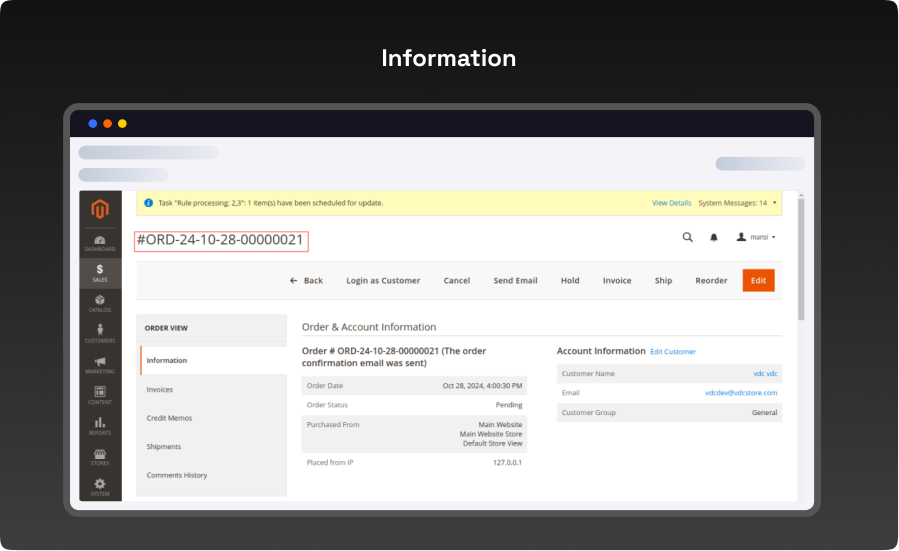Viewport: 899px width, 551px height.
Task: Switch to the Invoices tab
Action: coord(160,390)
